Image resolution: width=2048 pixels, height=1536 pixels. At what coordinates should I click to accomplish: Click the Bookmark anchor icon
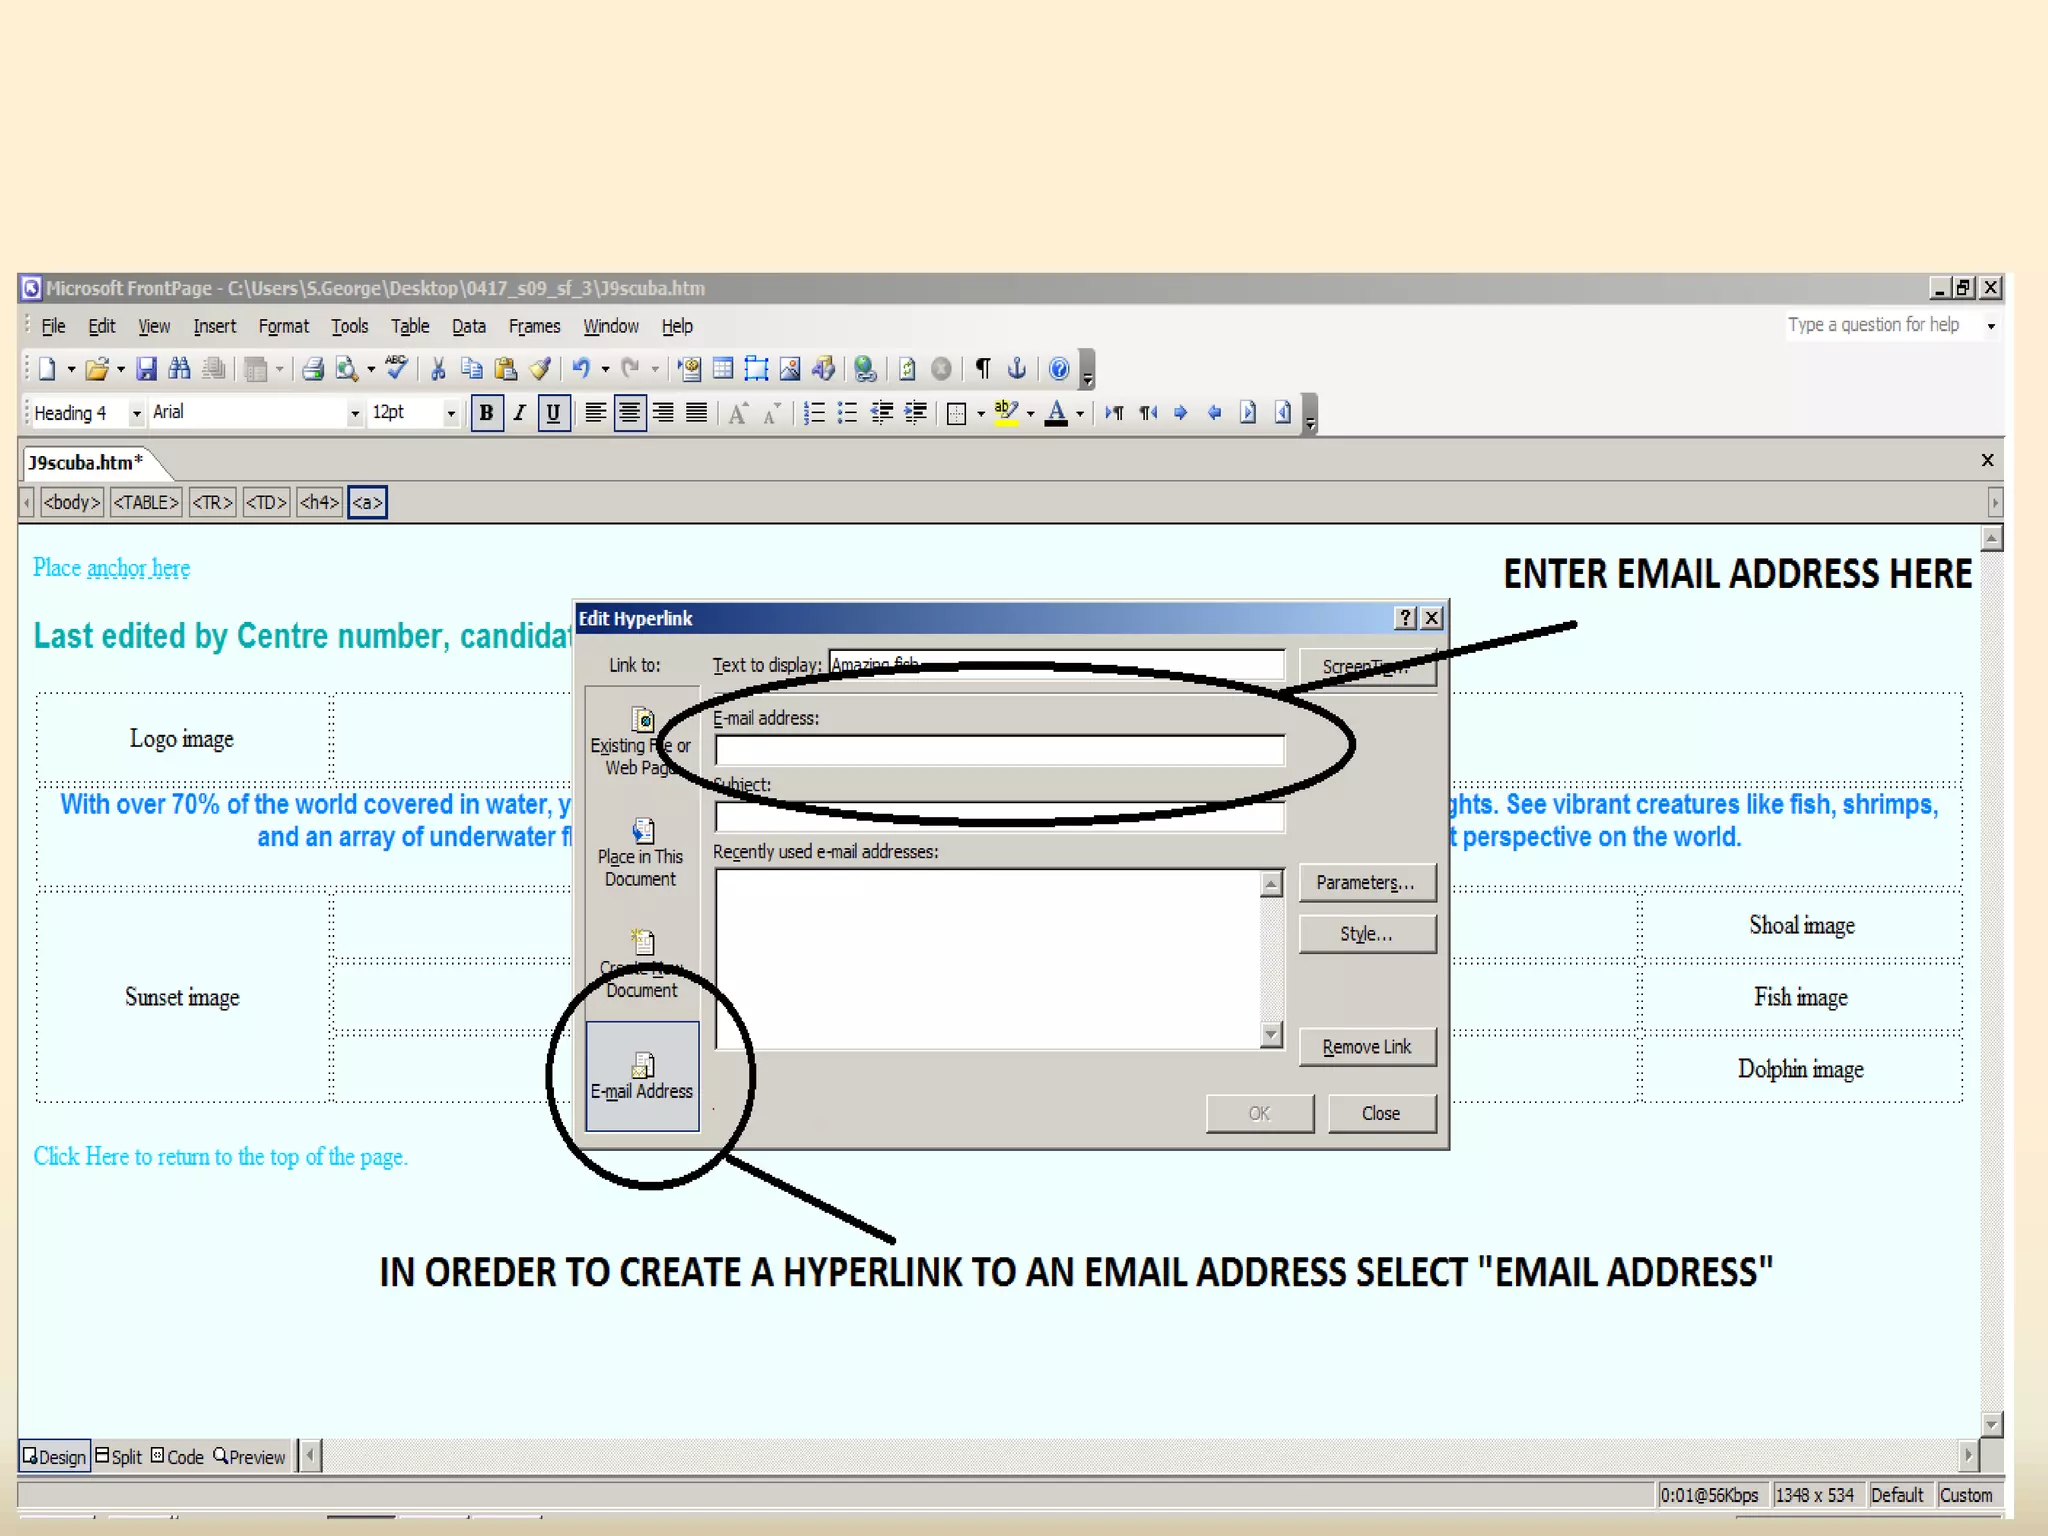1017,369
